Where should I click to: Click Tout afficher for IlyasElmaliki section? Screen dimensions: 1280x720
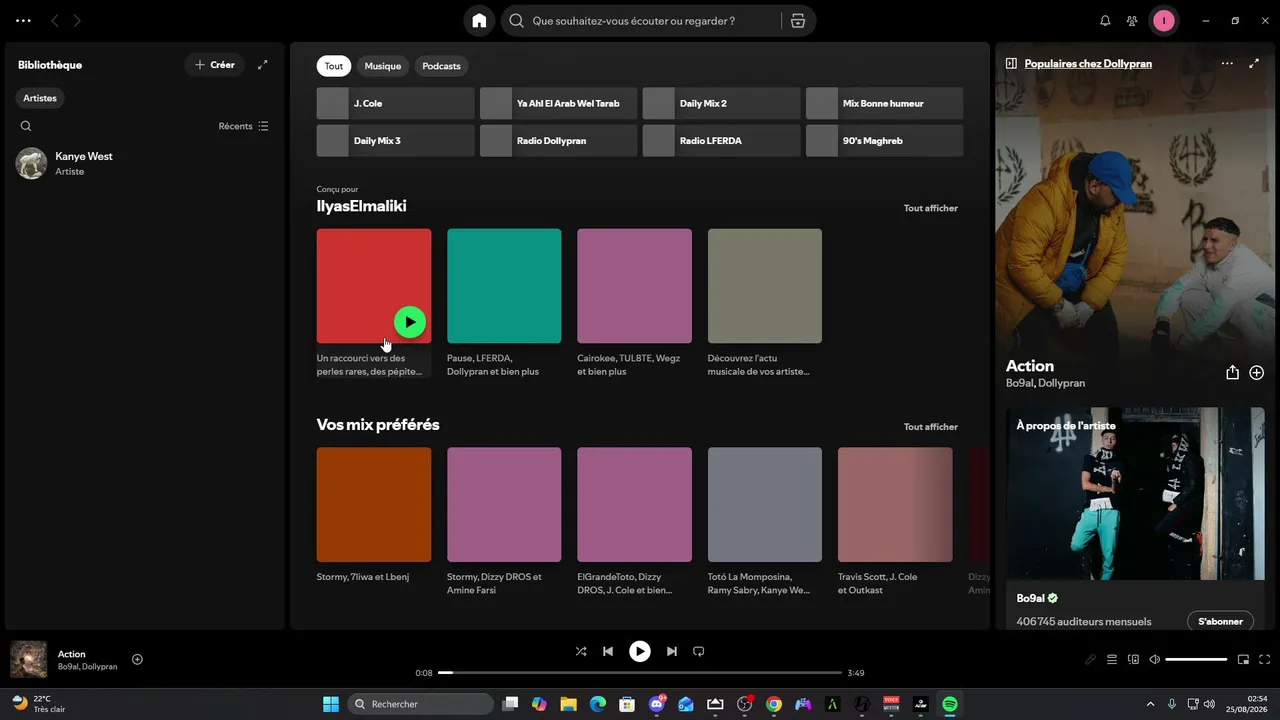pyautogui.click(x=931, y=208)
